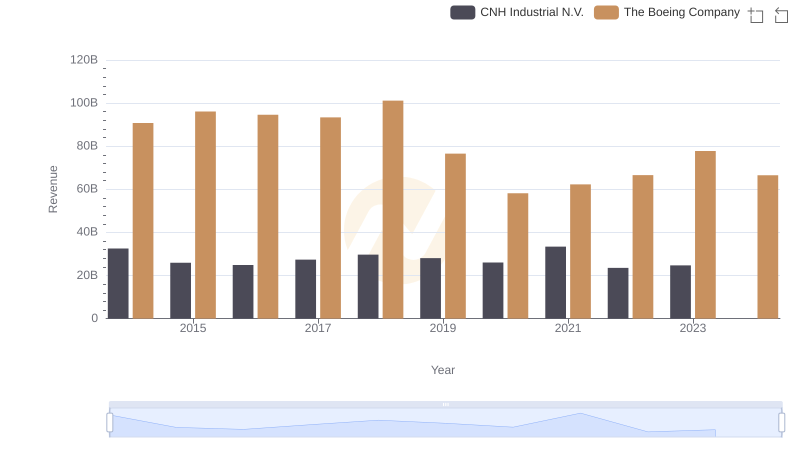Click the 120B y-axis label
Image resolution: width=800 pixels, height=461 pixels.
click(84, 60)
